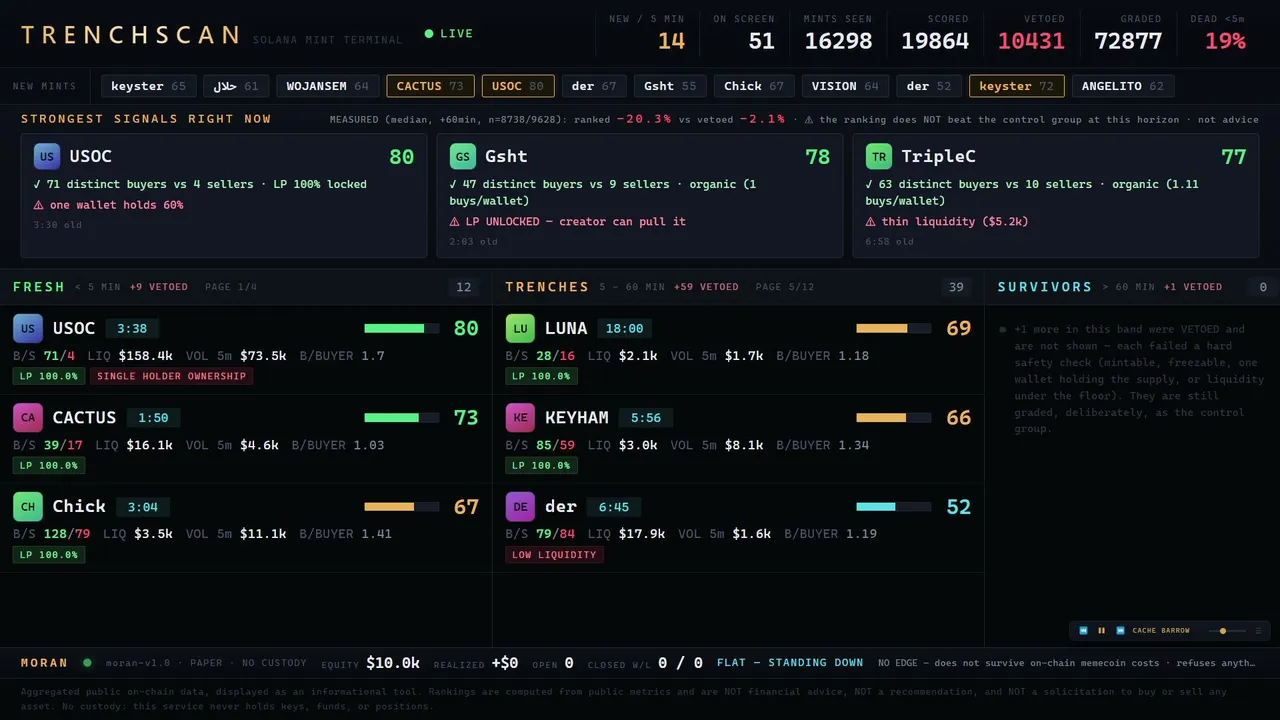Open the USOC strongest signal card title

[x=90, y=156]
